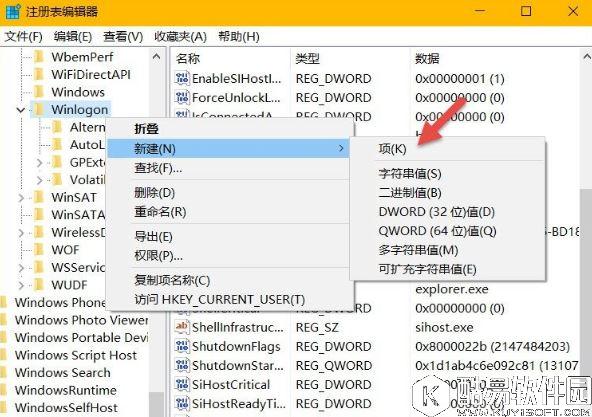Click the 0x8000022b (2147484203) data cell

point(492,346)
